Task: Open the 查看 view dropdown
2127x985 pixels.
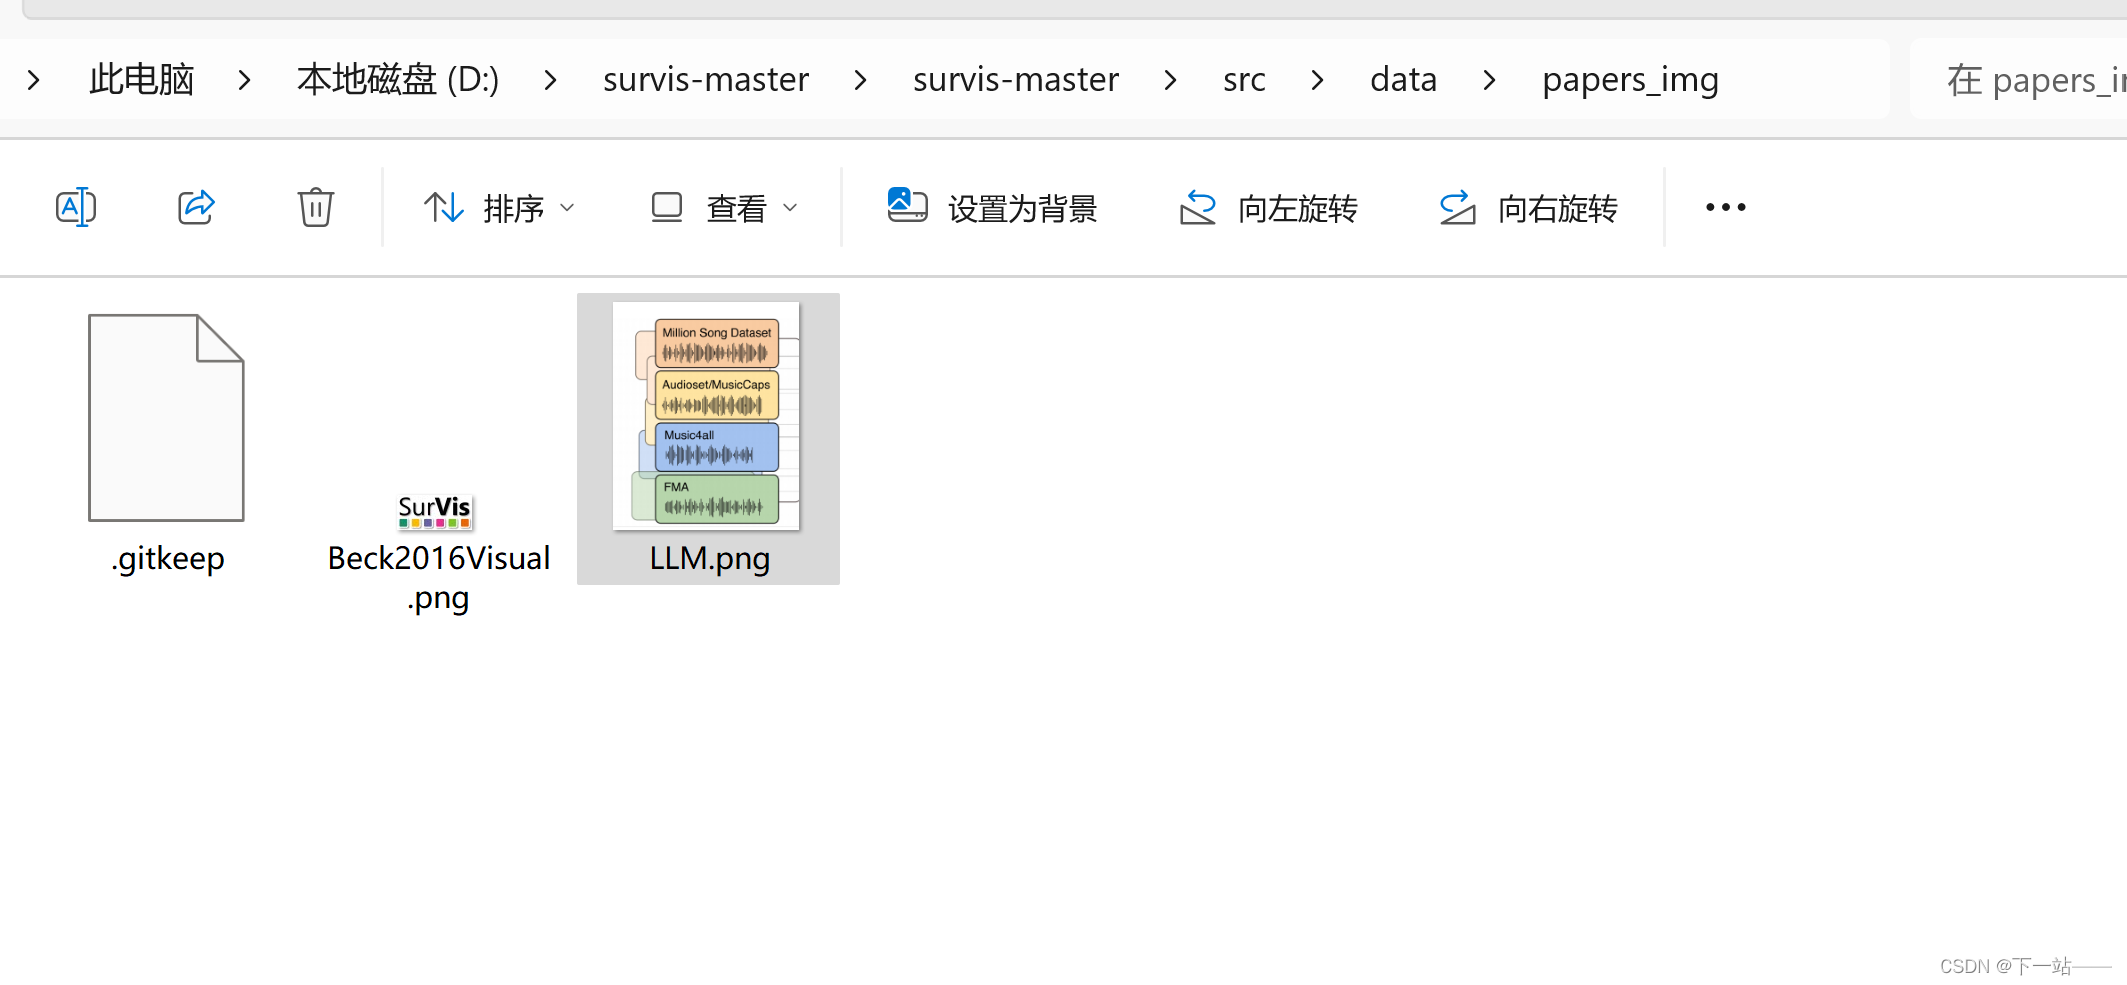Action: (724, 208)
